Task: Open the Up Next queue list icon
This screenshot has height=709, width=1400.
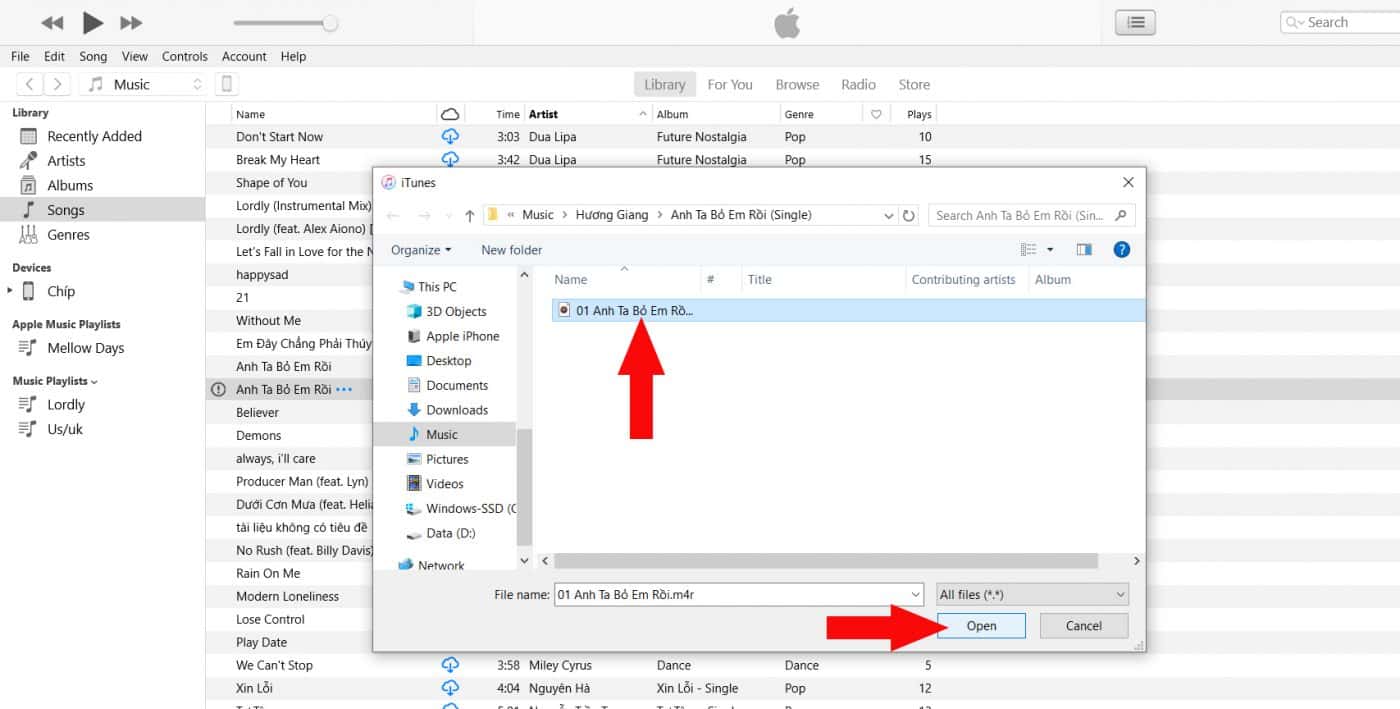Action: coord(1135,22)
